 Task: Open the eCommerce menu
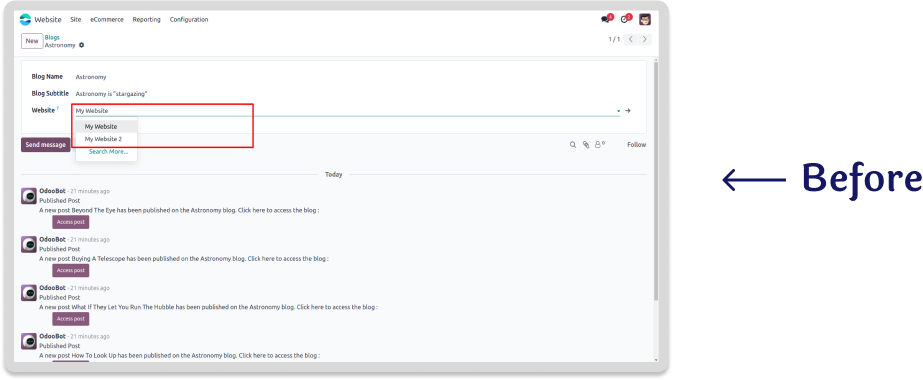coord(107,19)
